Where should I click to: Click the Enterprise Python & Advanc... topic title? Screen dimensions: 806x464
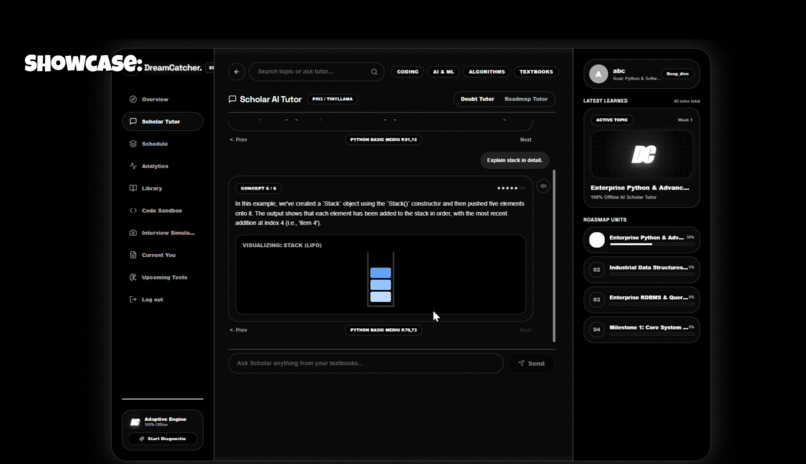[640, 188]
